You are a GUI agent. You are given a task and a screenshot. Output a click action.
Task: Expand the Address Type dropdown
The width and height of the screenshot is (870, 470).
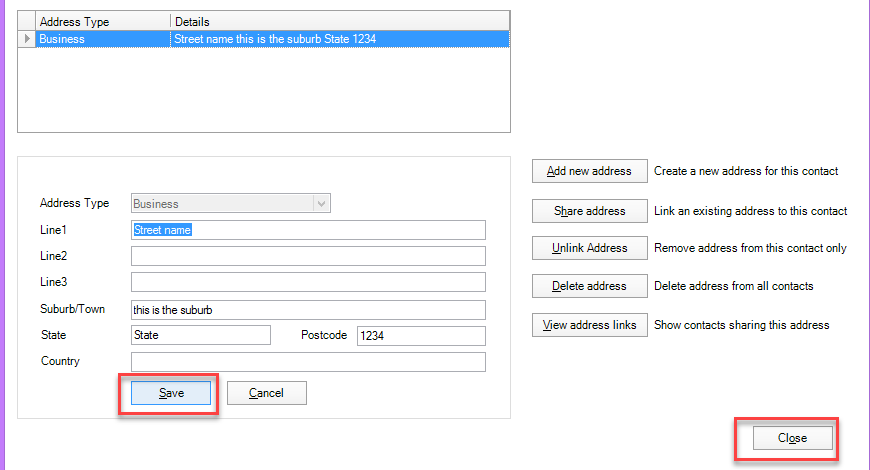(x=321, y=204)
